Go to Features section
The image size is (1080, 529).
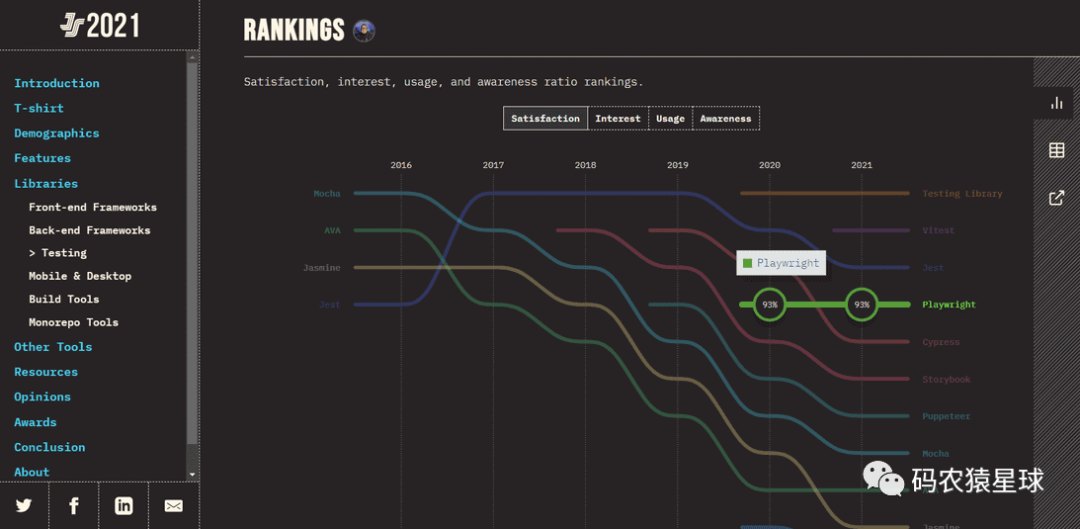(x=42, y=158)
